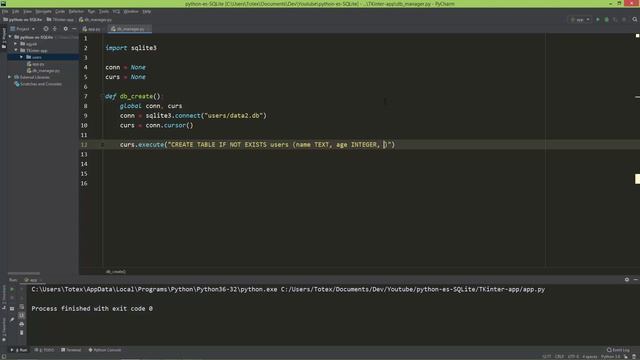Collapse the python-es-SQLite root folder

(10, 37)
